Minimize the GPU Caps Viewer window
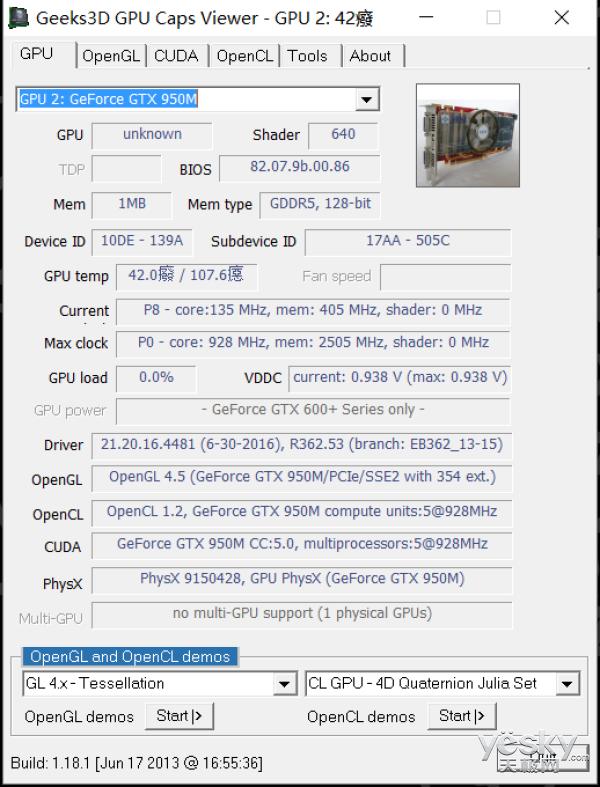 (426, 18)
